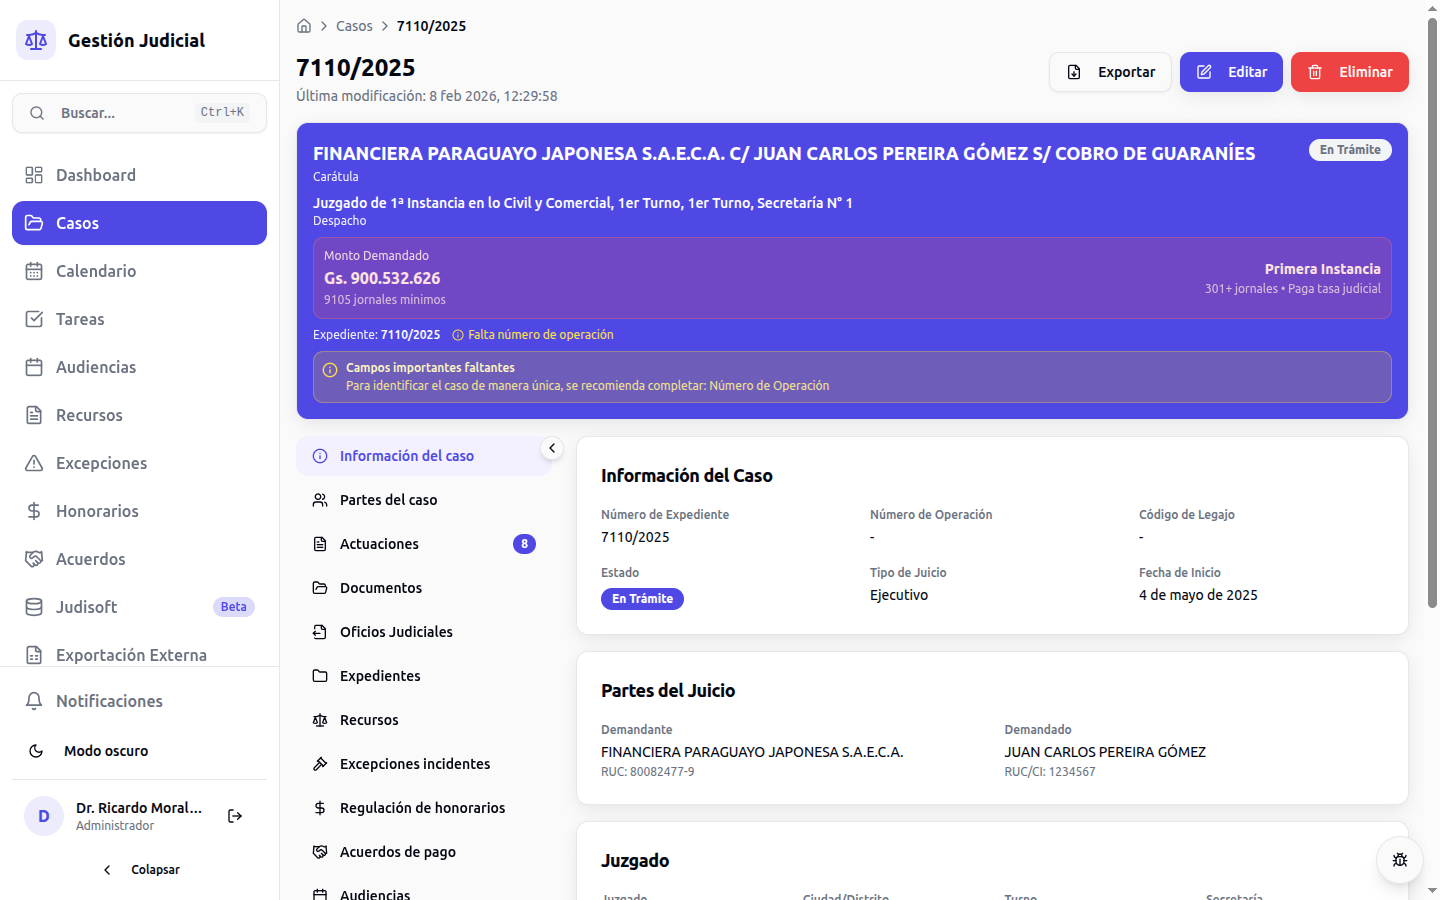Click the En Trámite status under Estado
Screen dimensions: 1440x900
[x=642, y=599]
